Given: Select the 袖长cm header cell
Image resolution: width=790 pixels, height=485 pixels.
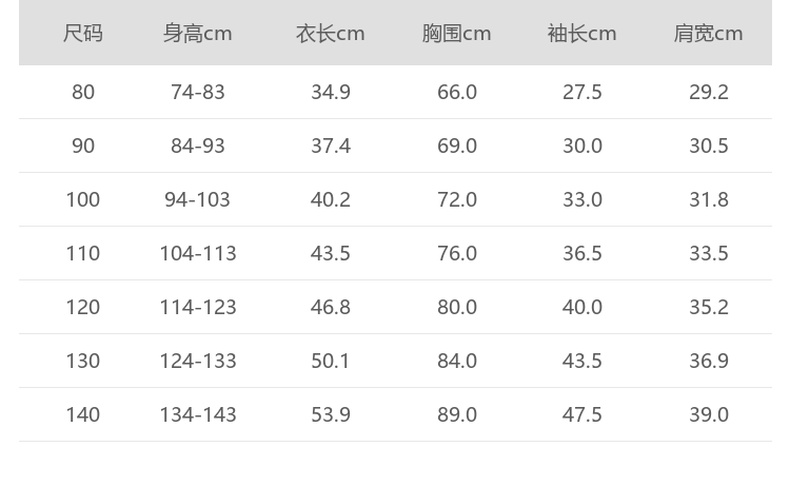Looking at the screenshot, I should pos(582,33).
